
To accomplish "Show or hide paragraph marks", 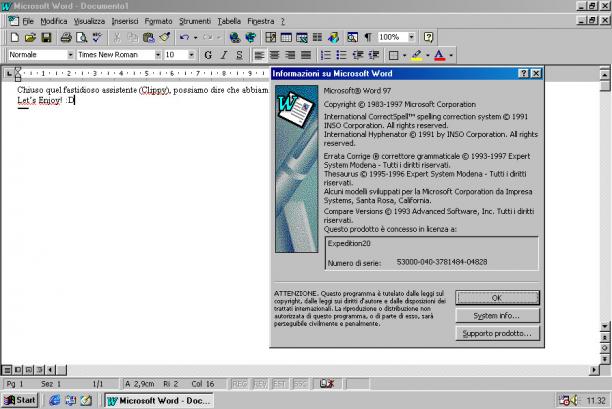I will 368,37.
